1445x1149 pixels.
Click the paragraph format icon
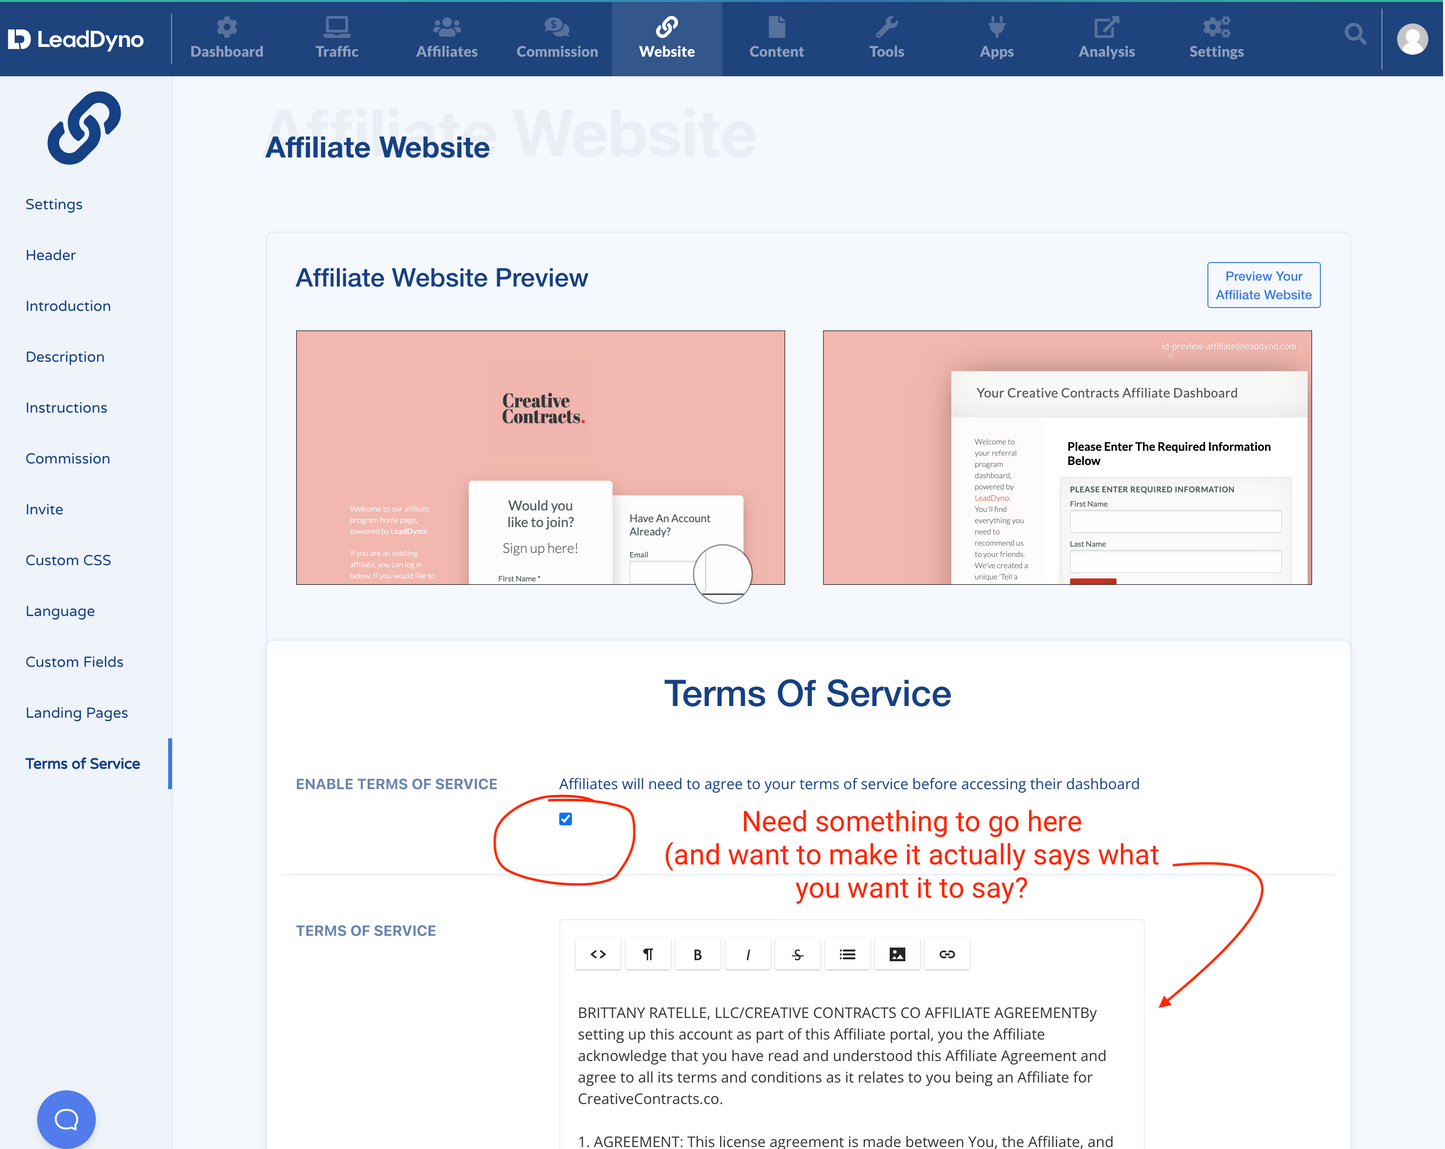click(x=648, y=954)
